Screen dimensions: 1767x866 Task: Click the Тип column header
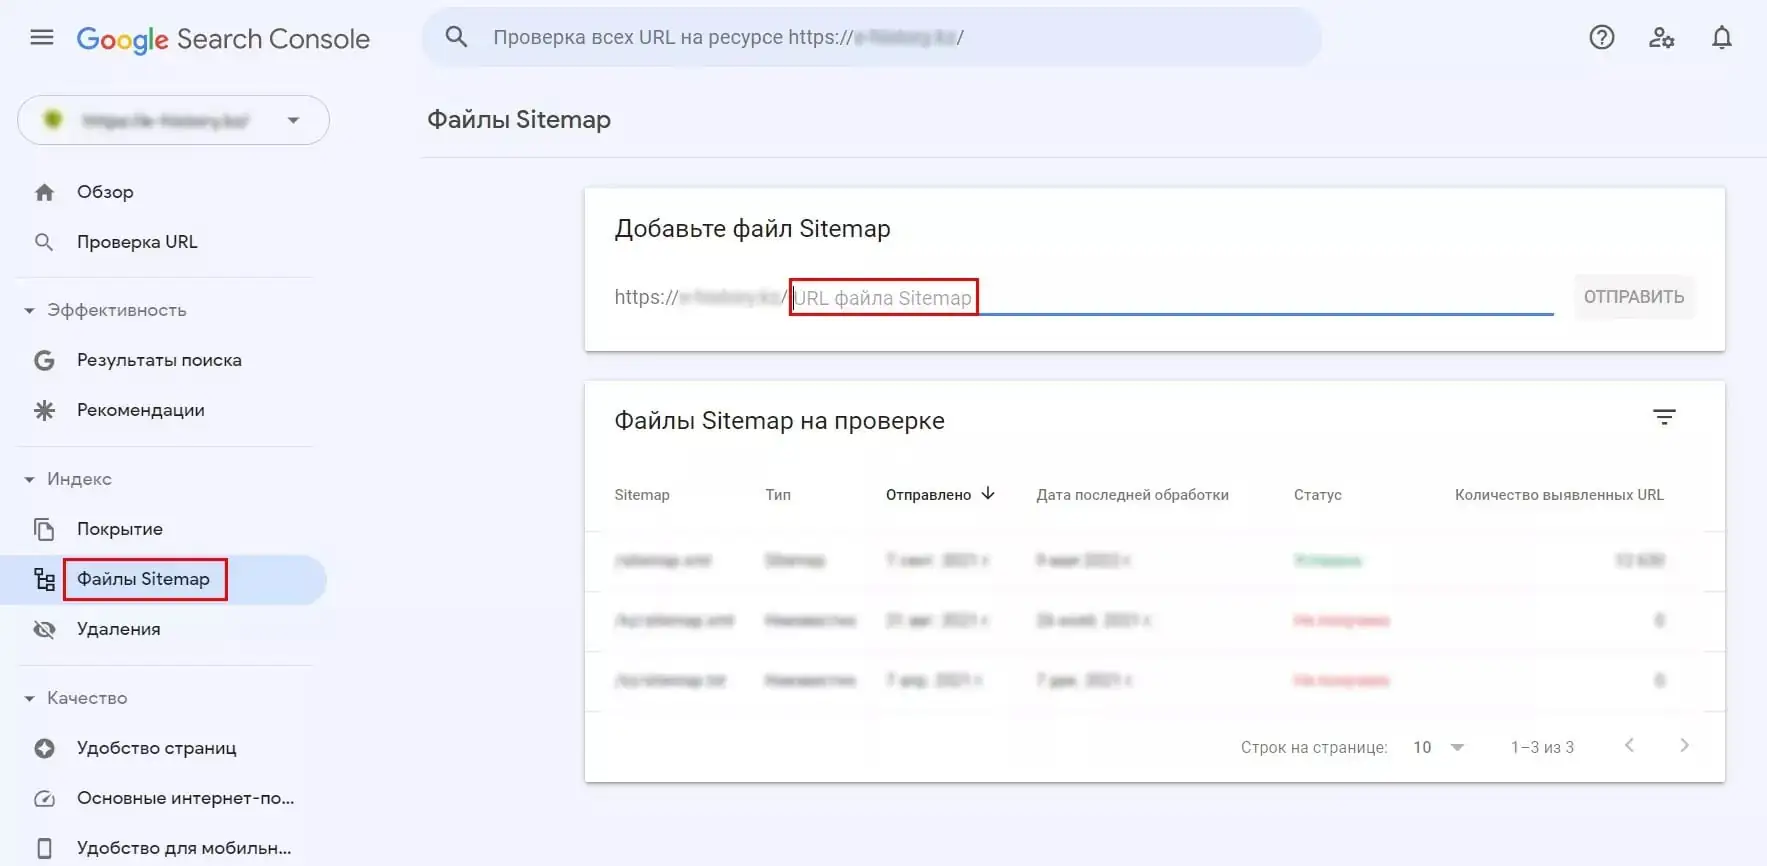point(778,494)
